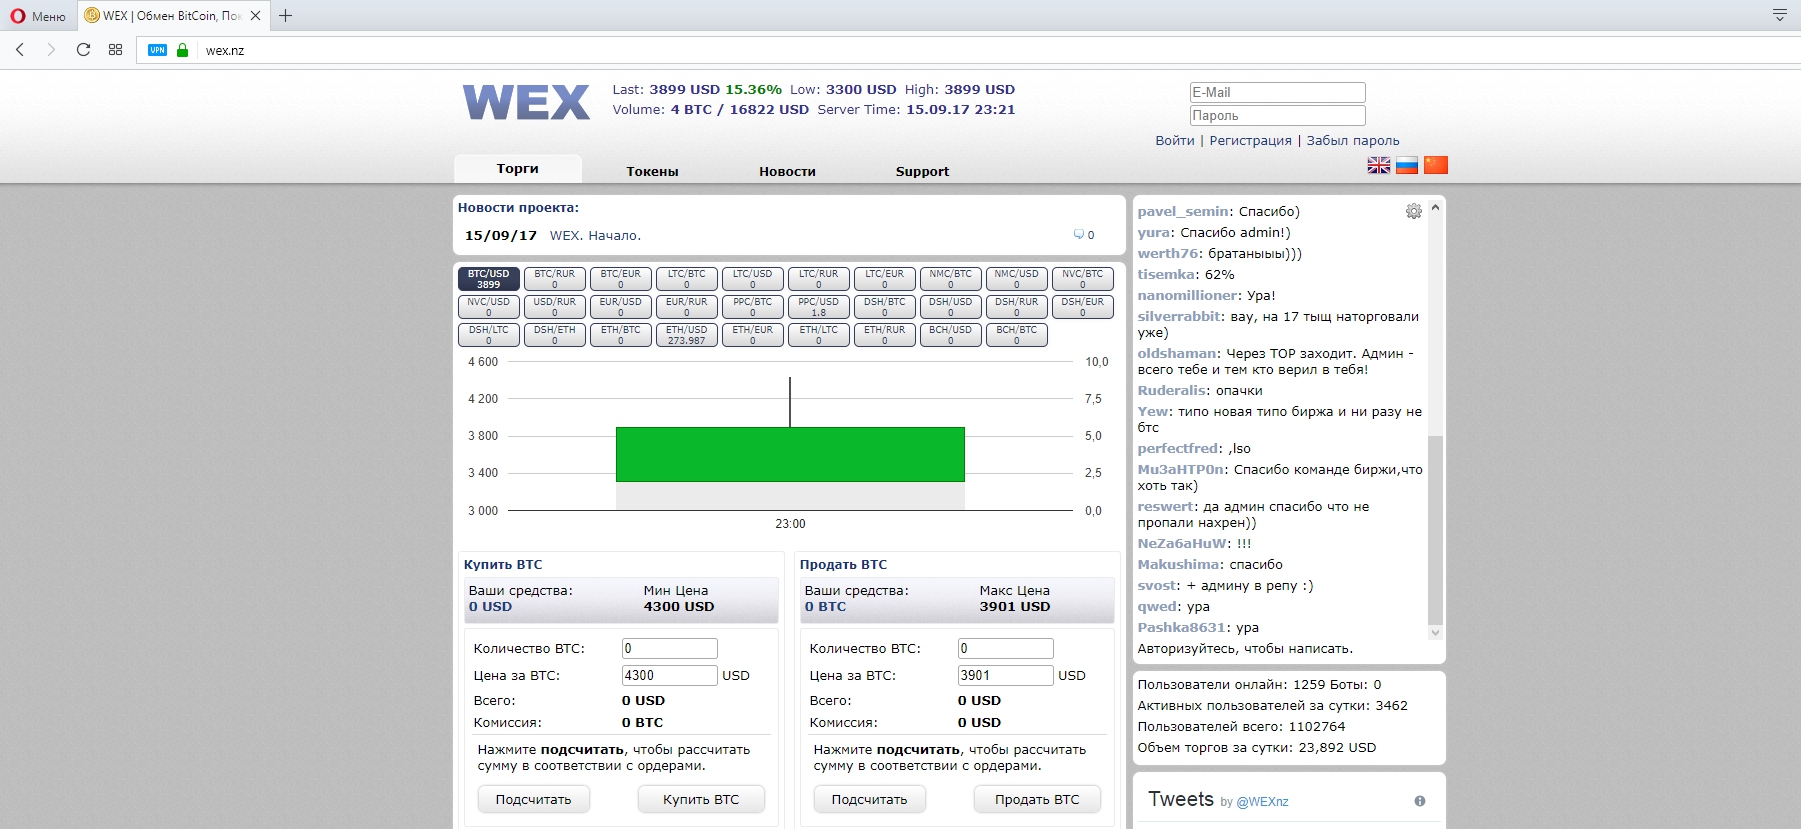Go forward with the browser forward arrow
Viewport: 1801px width, 829px height.
51,50
